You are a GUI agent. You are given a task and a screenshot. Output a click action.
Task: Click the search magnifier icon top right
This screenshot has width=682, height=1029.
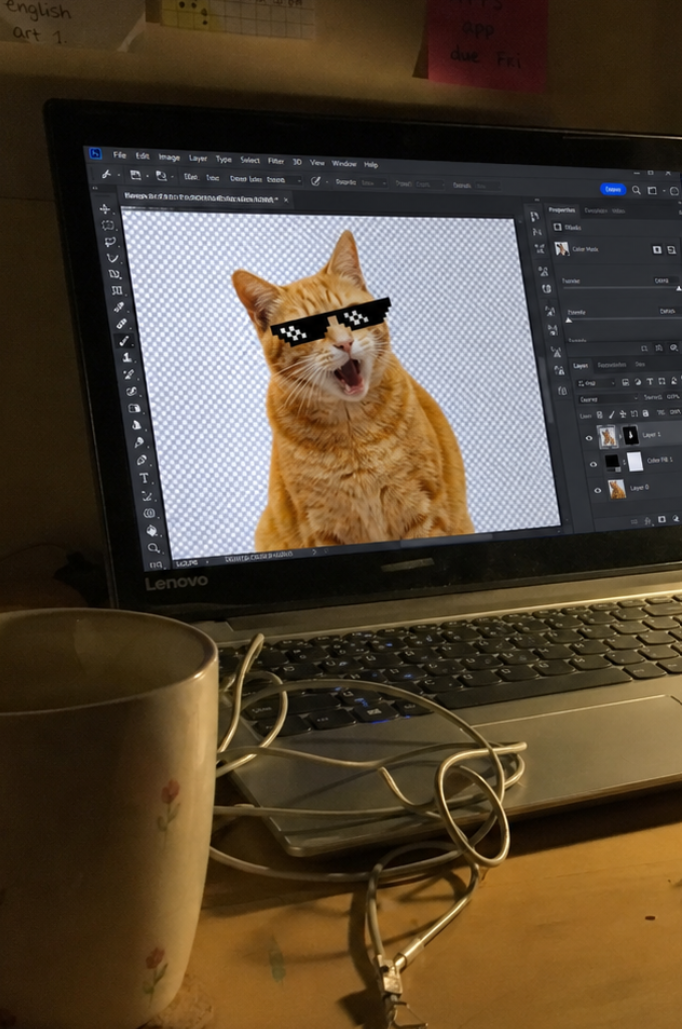[636, 190]
